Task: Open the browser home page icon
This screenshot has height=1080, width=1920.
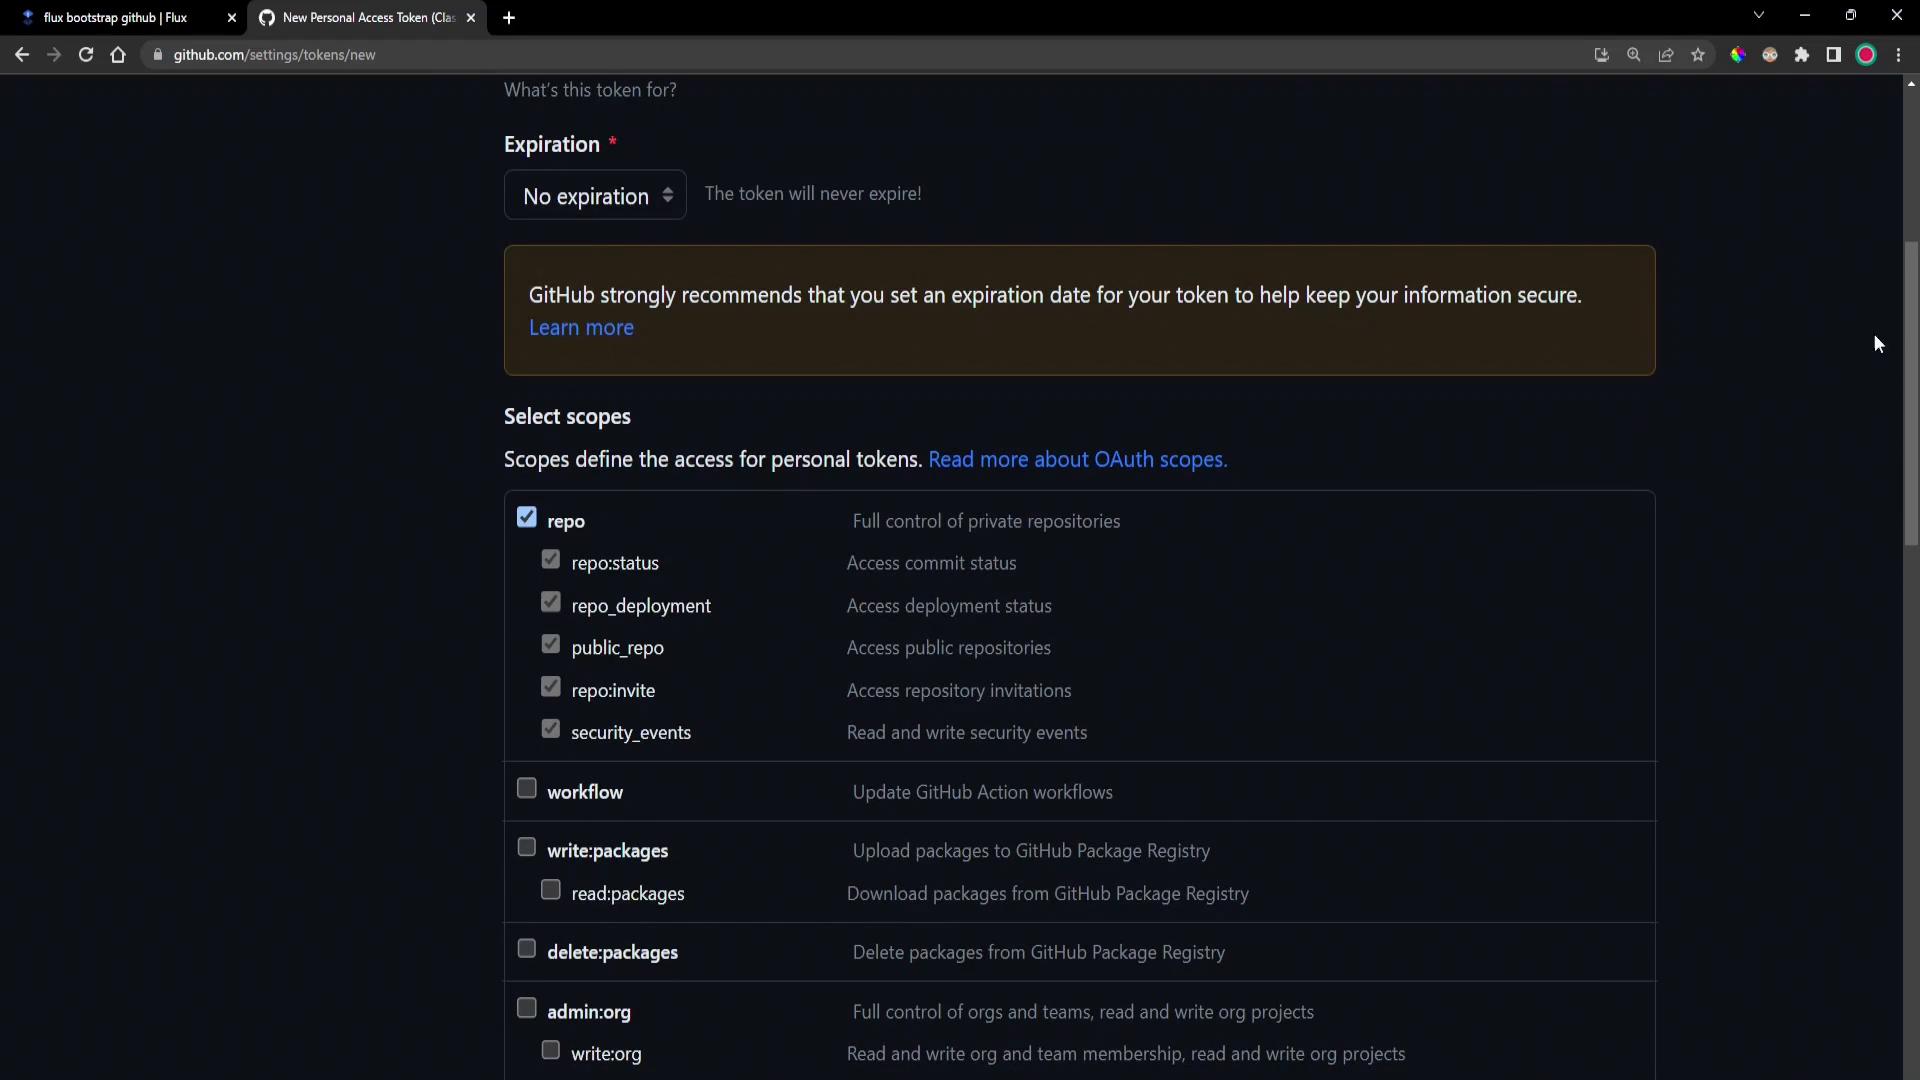Action: click(x=118, y=55)
